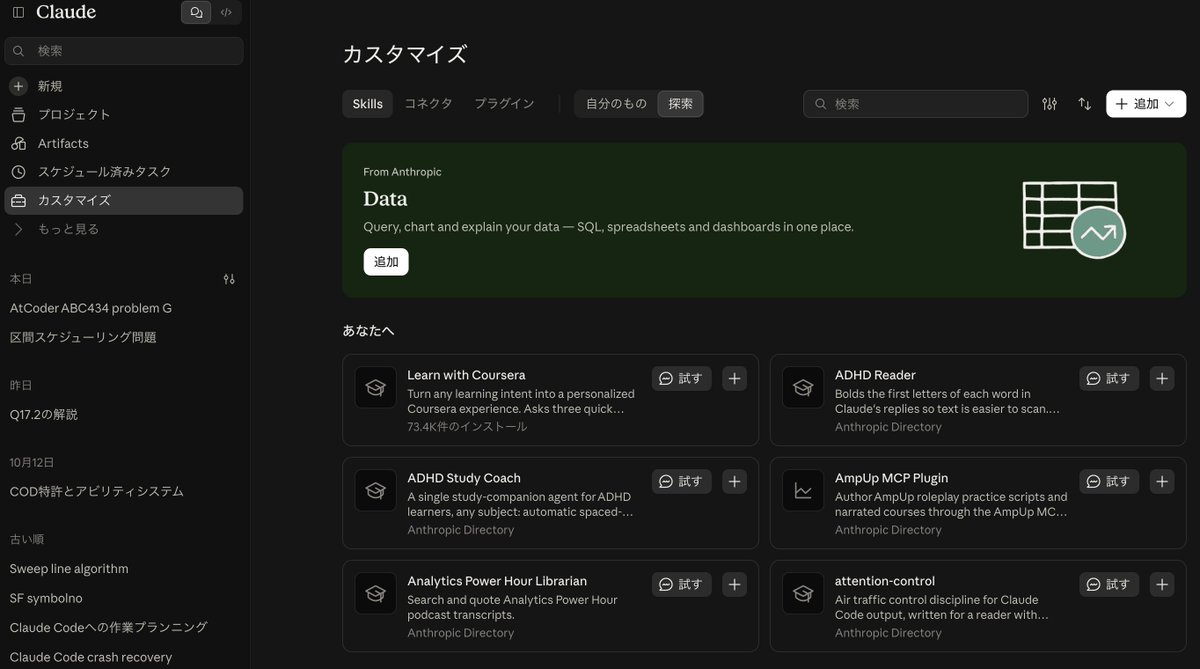
Task: Switch to the コネクタ tab
Action: click(x=428, y=104)
